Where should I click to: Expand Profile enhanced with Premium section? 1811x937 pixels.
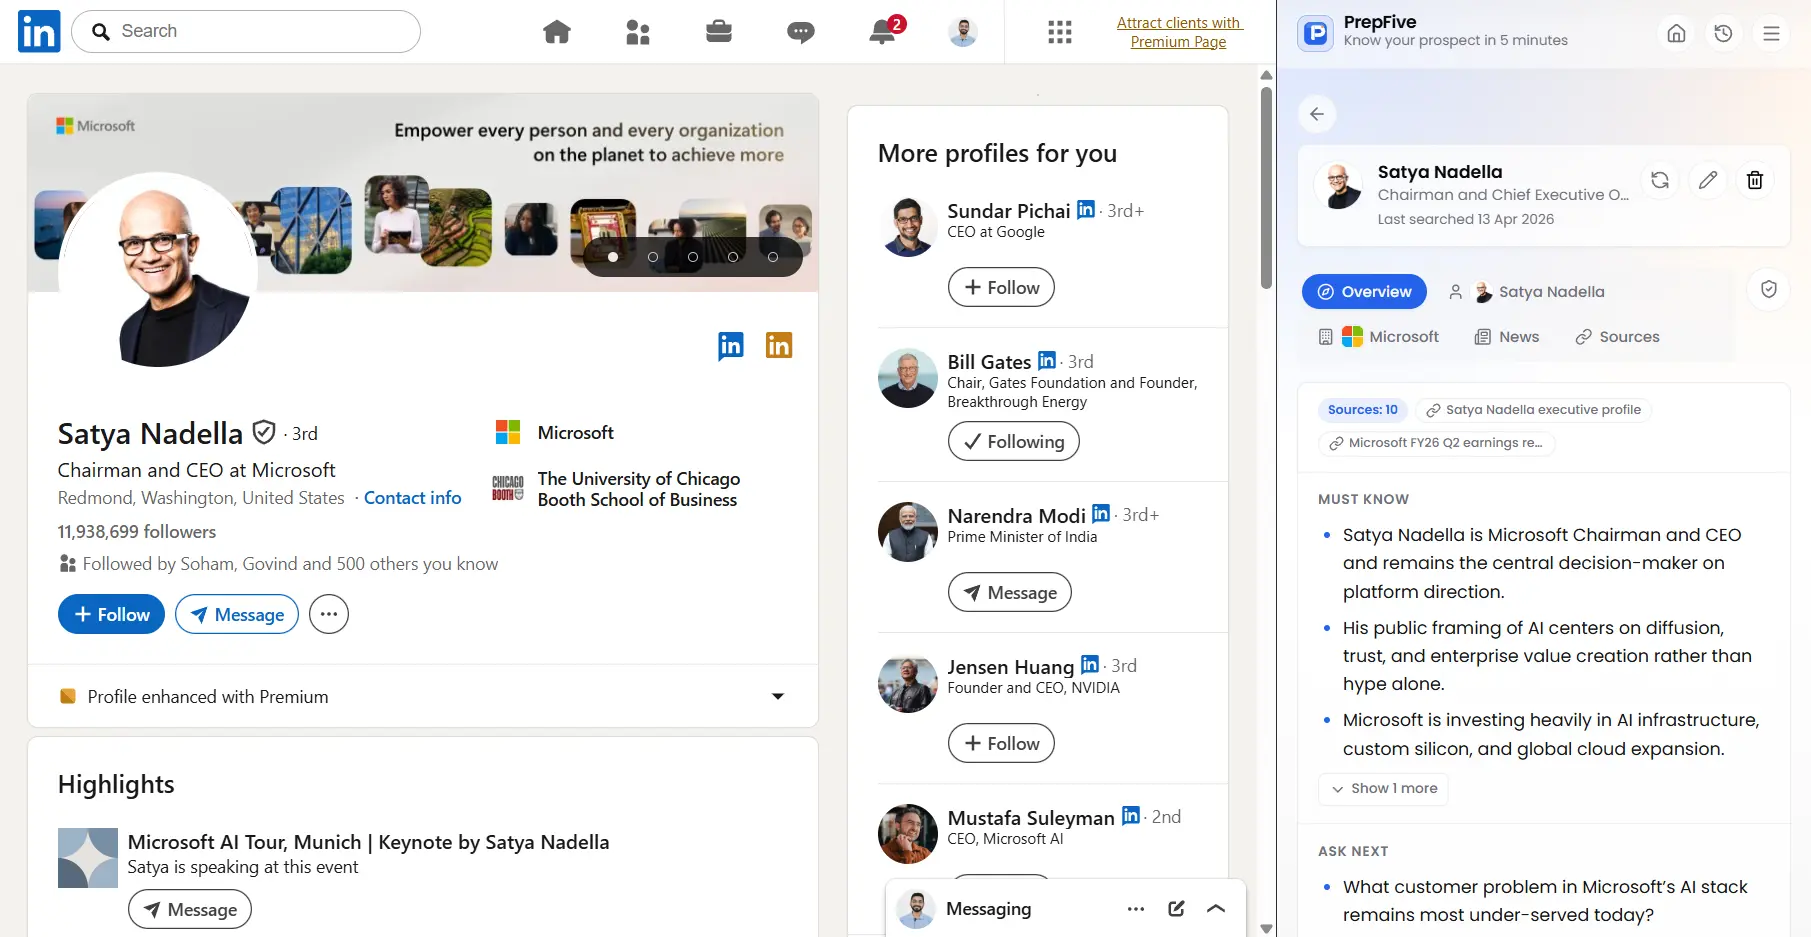tap(423, 696)
